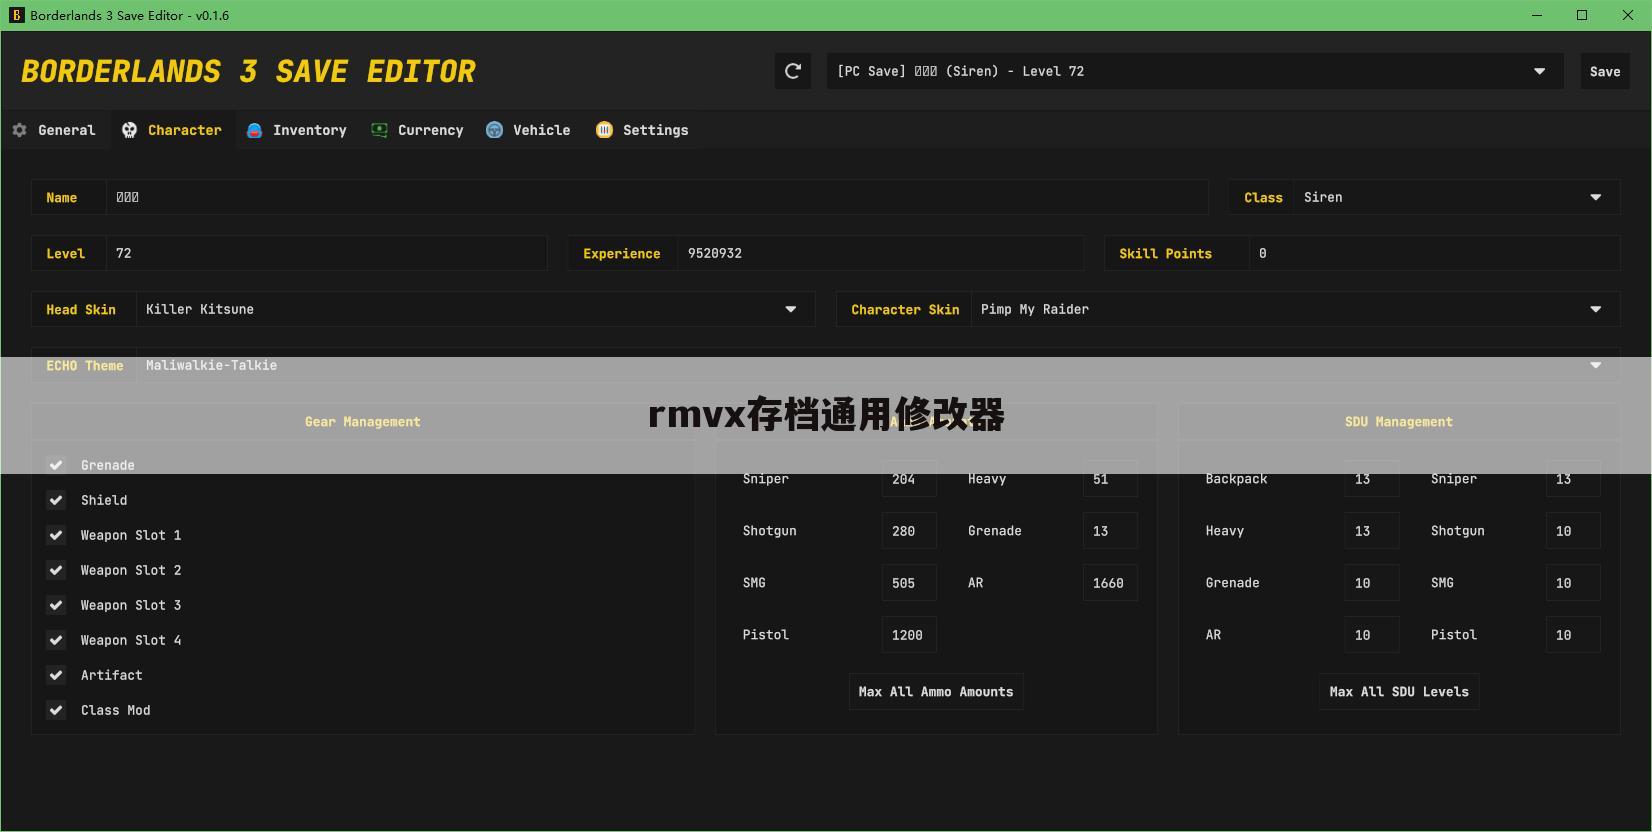Click the Borderlands 3 Save Editor title
The width and height of the screenshot is (1652, 832).
248,71
